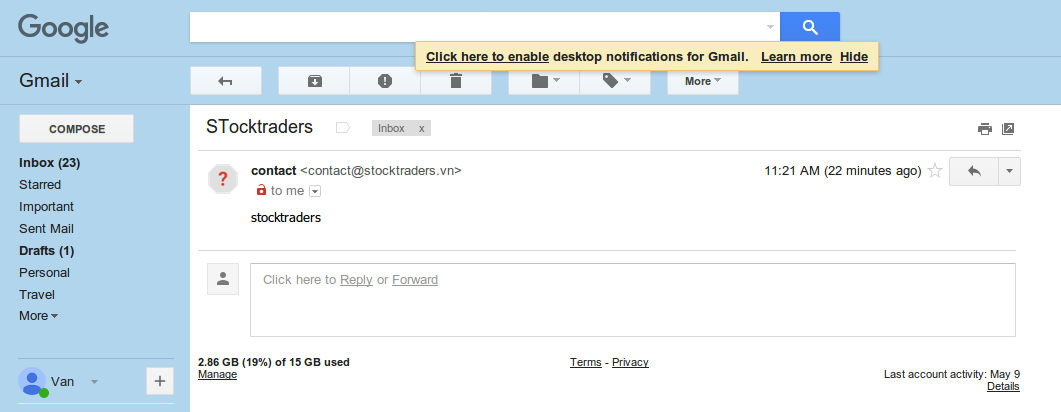Print all with printer icon
This screenshot has height=412, width=1061.
985,129
